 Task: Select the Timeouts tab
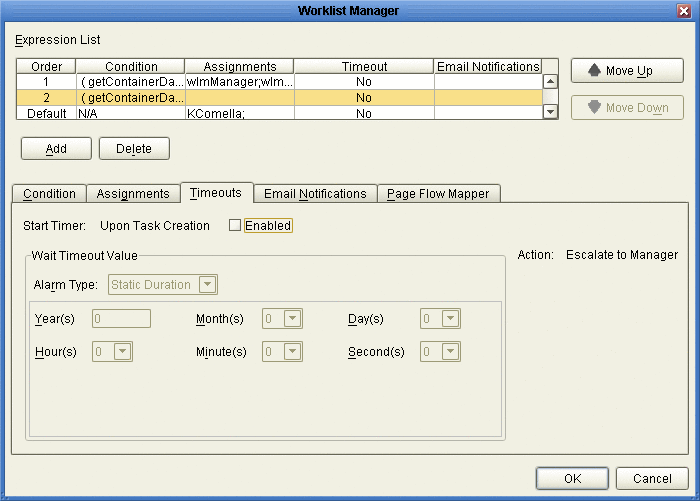pyautogui.click(x=217, y=193)
